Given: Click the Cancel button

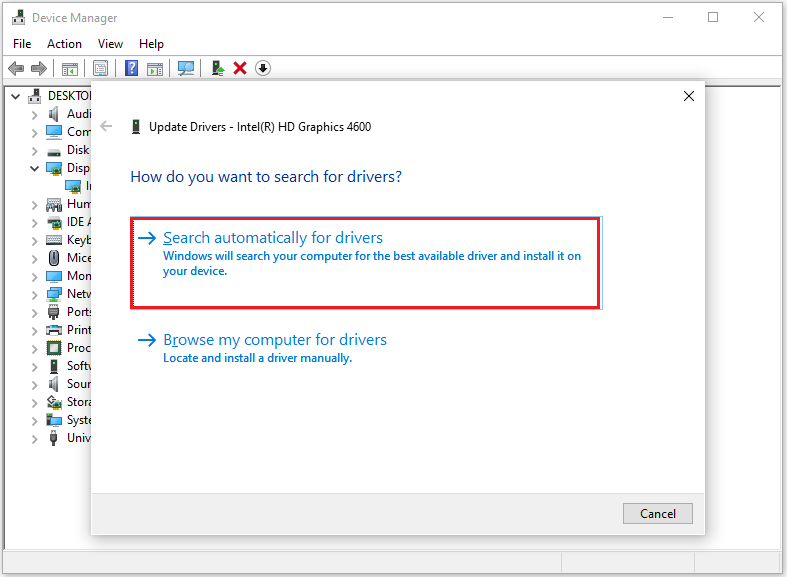Looking at the screenshot, I should 658,513.
